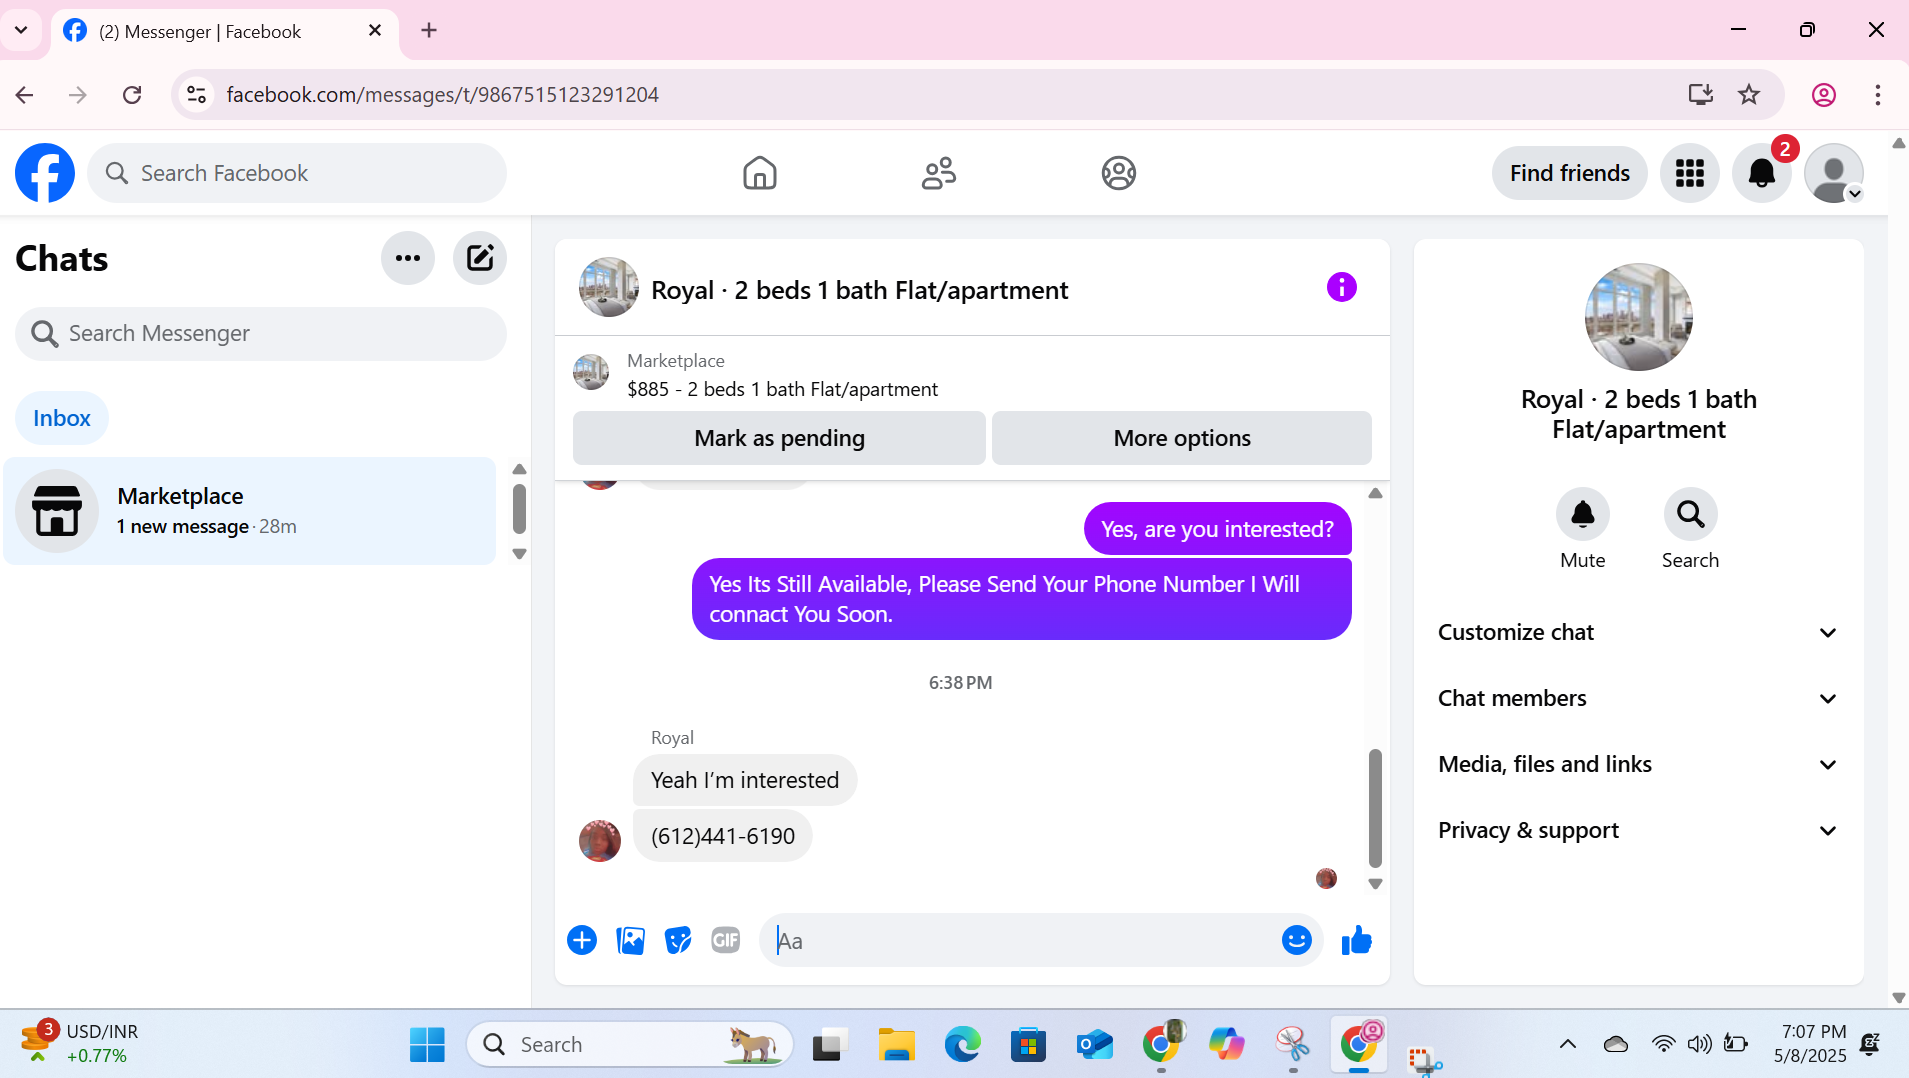This screenshot has height=1078, width=1909.
Task: Expand Media, files and links section
Action: pyautogui.click(x=1639, y=764)
